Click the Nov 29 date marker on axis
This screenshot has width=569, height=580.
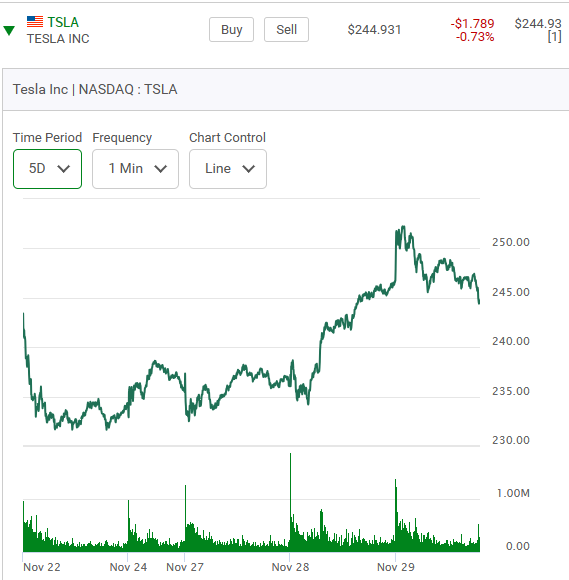point(396,567)
